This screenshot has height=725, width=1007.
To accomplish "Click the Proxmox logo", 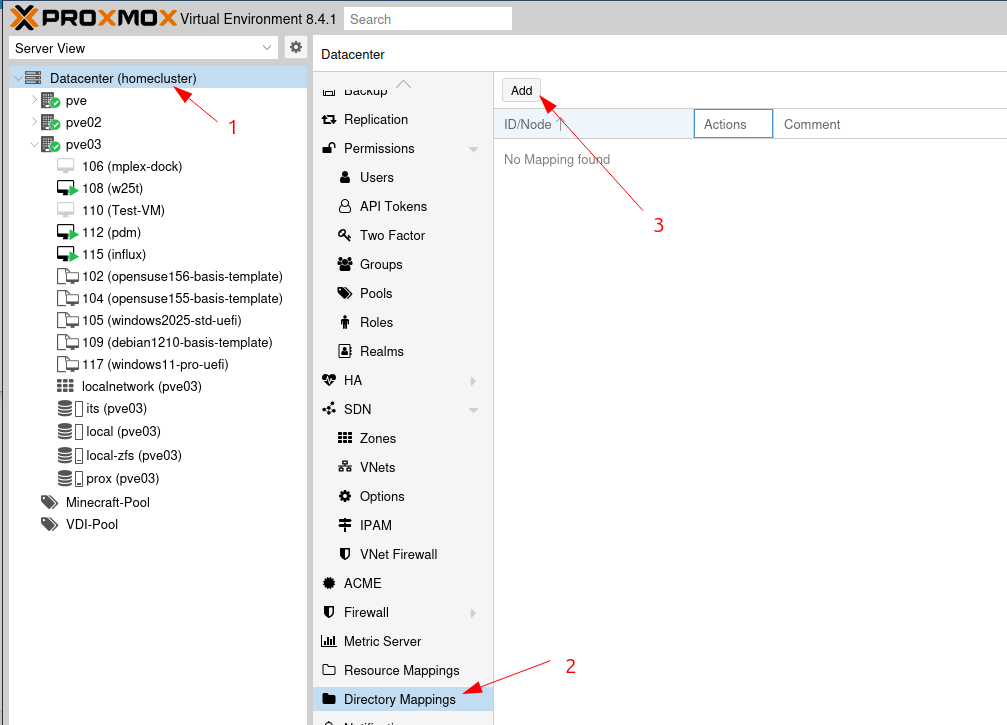I will (94, 18).
